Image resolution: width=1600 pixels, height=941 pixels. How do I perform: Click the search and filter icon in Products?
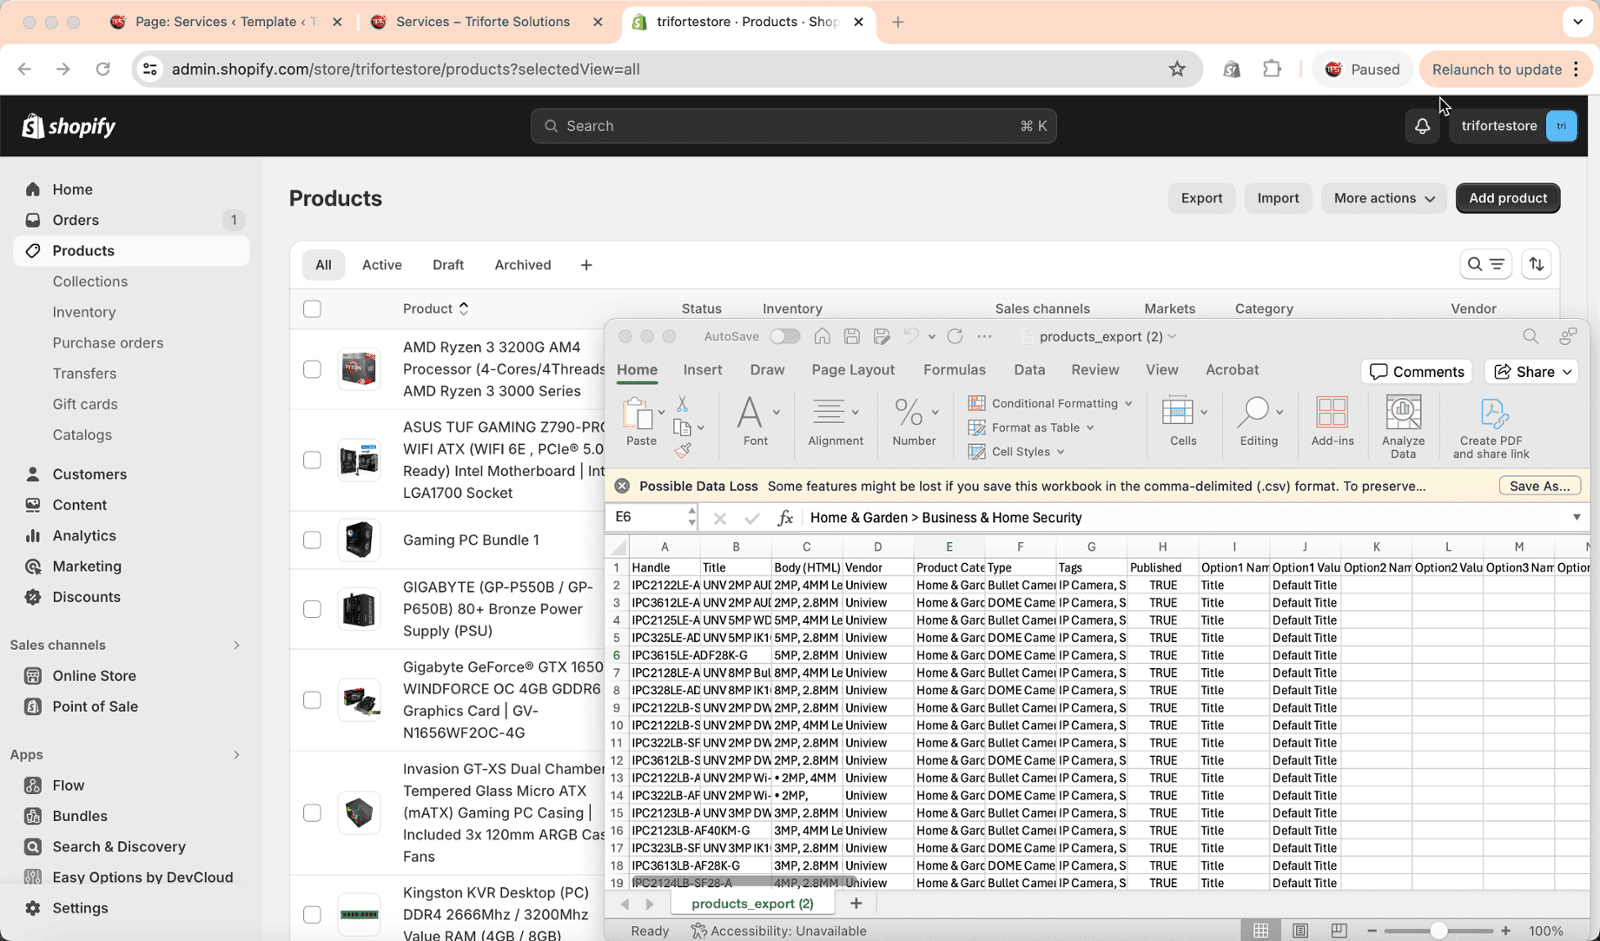click(1485, 265)
